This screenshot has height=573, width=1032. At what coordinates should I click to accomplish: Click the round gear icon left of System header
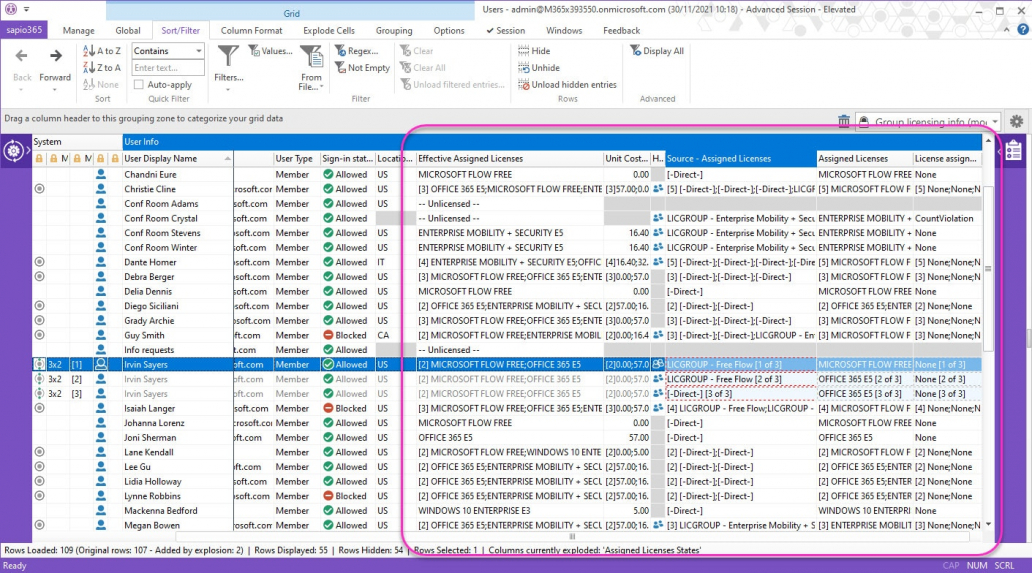(x=13, y=151)
